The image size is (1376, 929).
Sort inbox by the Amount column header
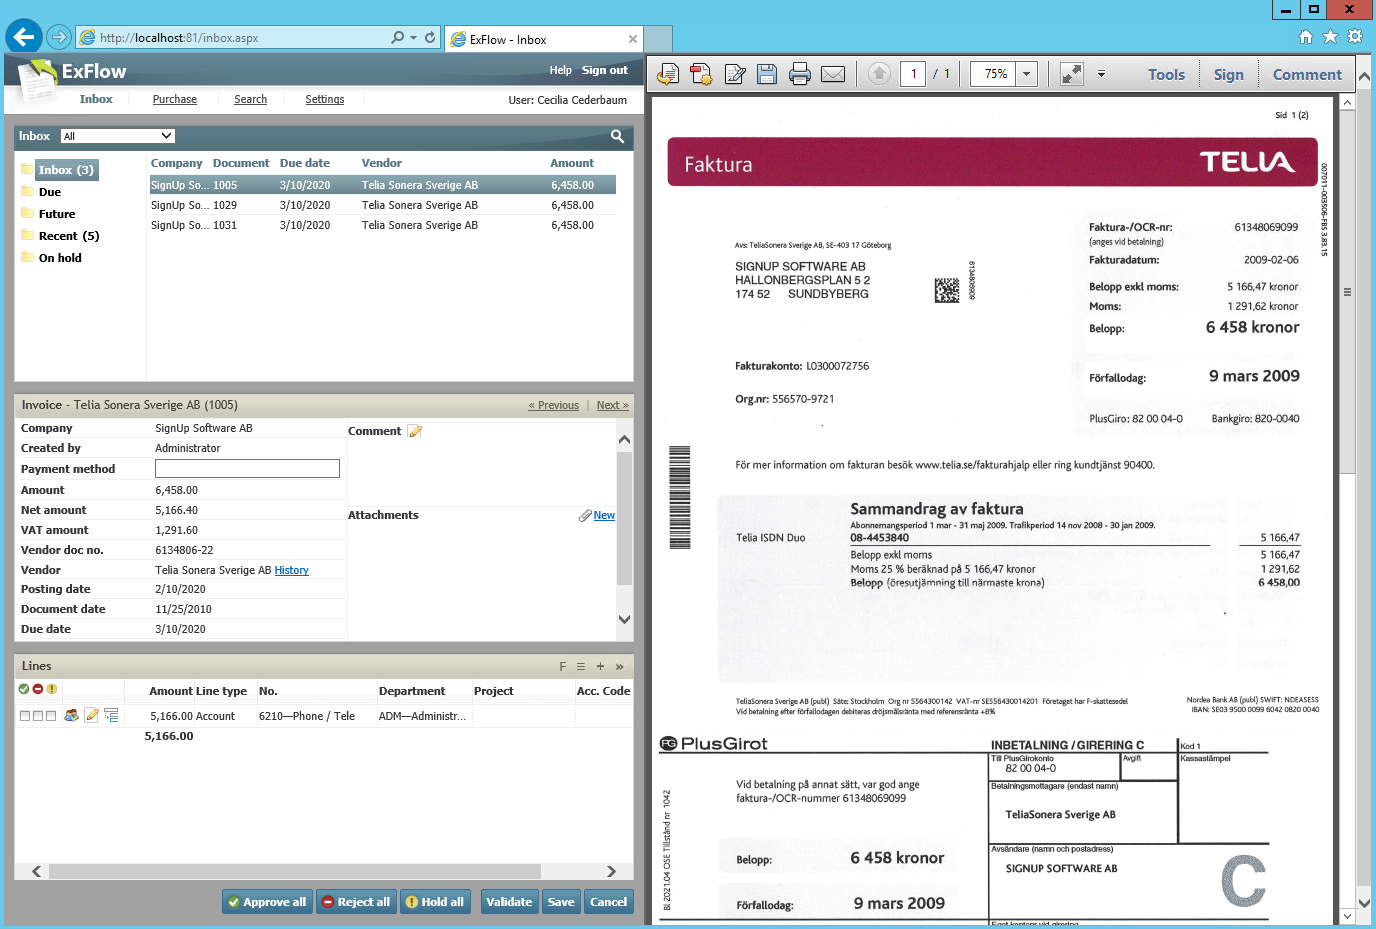coord(572,163)
